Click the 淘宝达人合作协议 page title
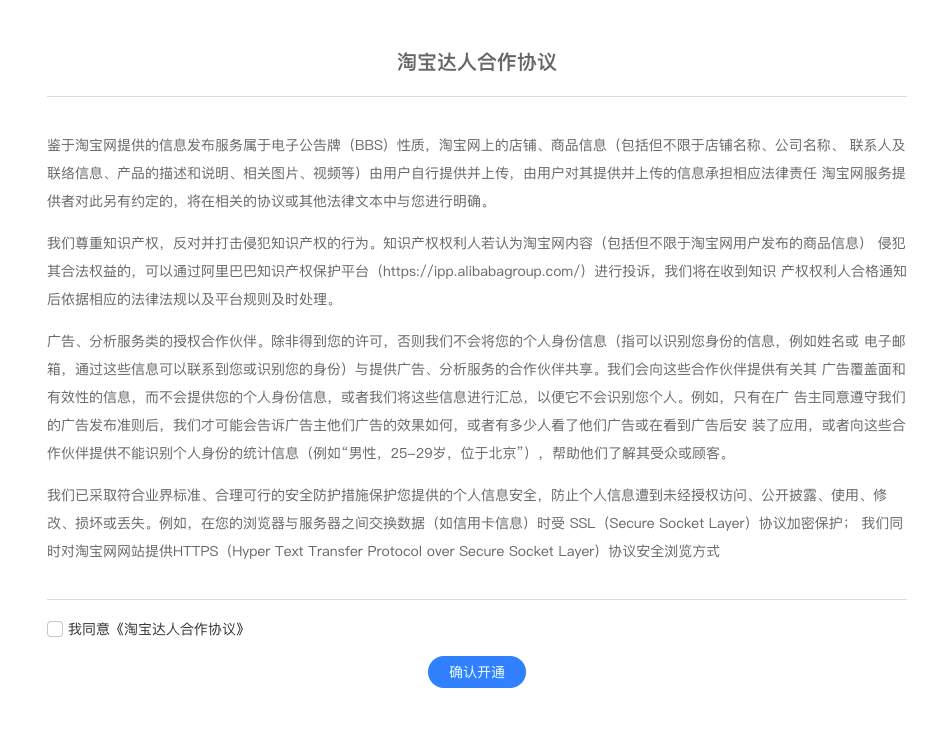Viewport: 948px width, 735px height. (x=476, y=62)
